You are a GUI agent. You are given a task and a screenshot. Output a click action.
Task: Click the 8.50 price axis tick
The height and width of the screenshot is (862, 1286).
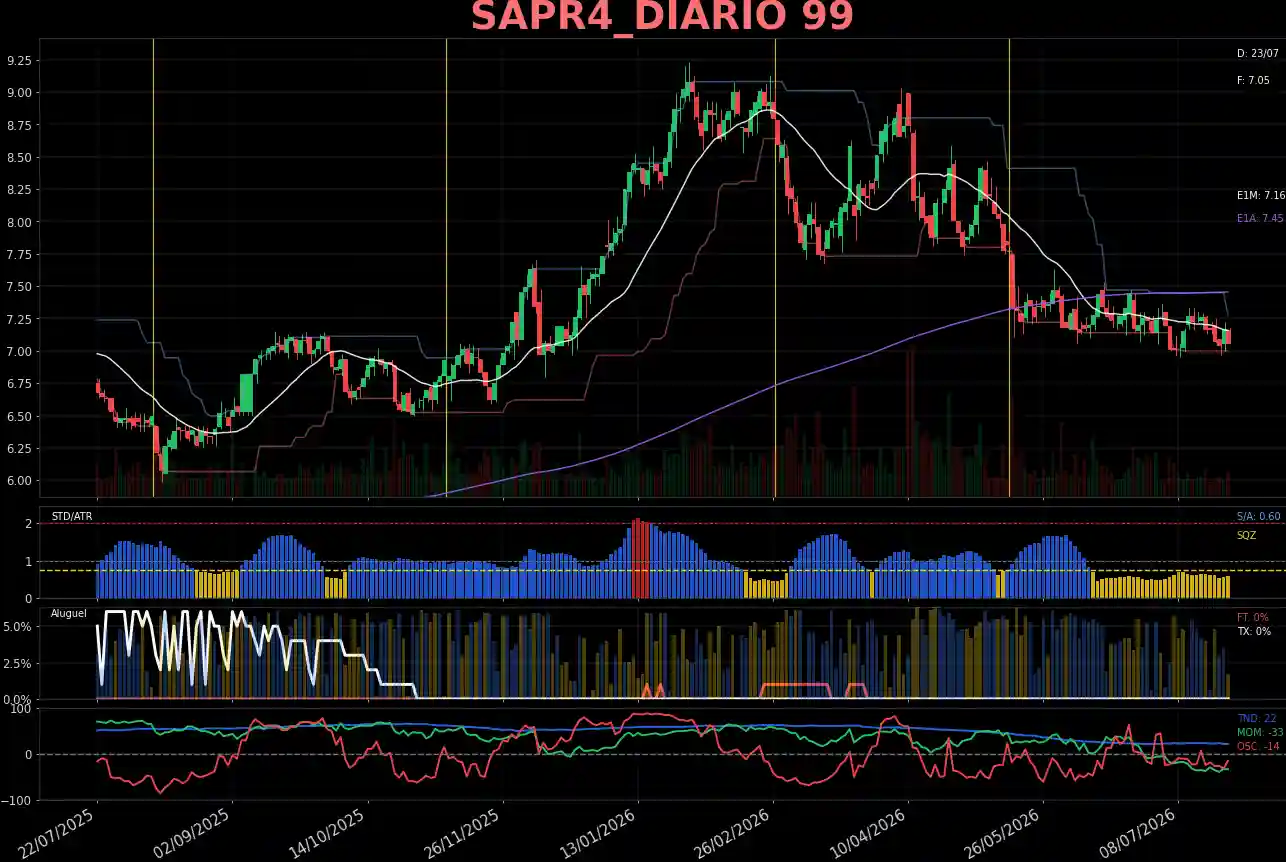pos(18,158)
